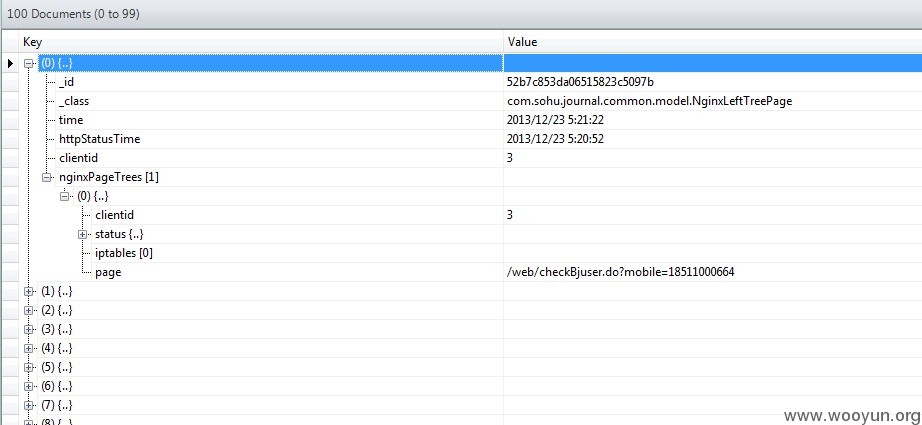Select the (5) {..} document label
This screenshot has height=425, width=922.
coord(57,367)
